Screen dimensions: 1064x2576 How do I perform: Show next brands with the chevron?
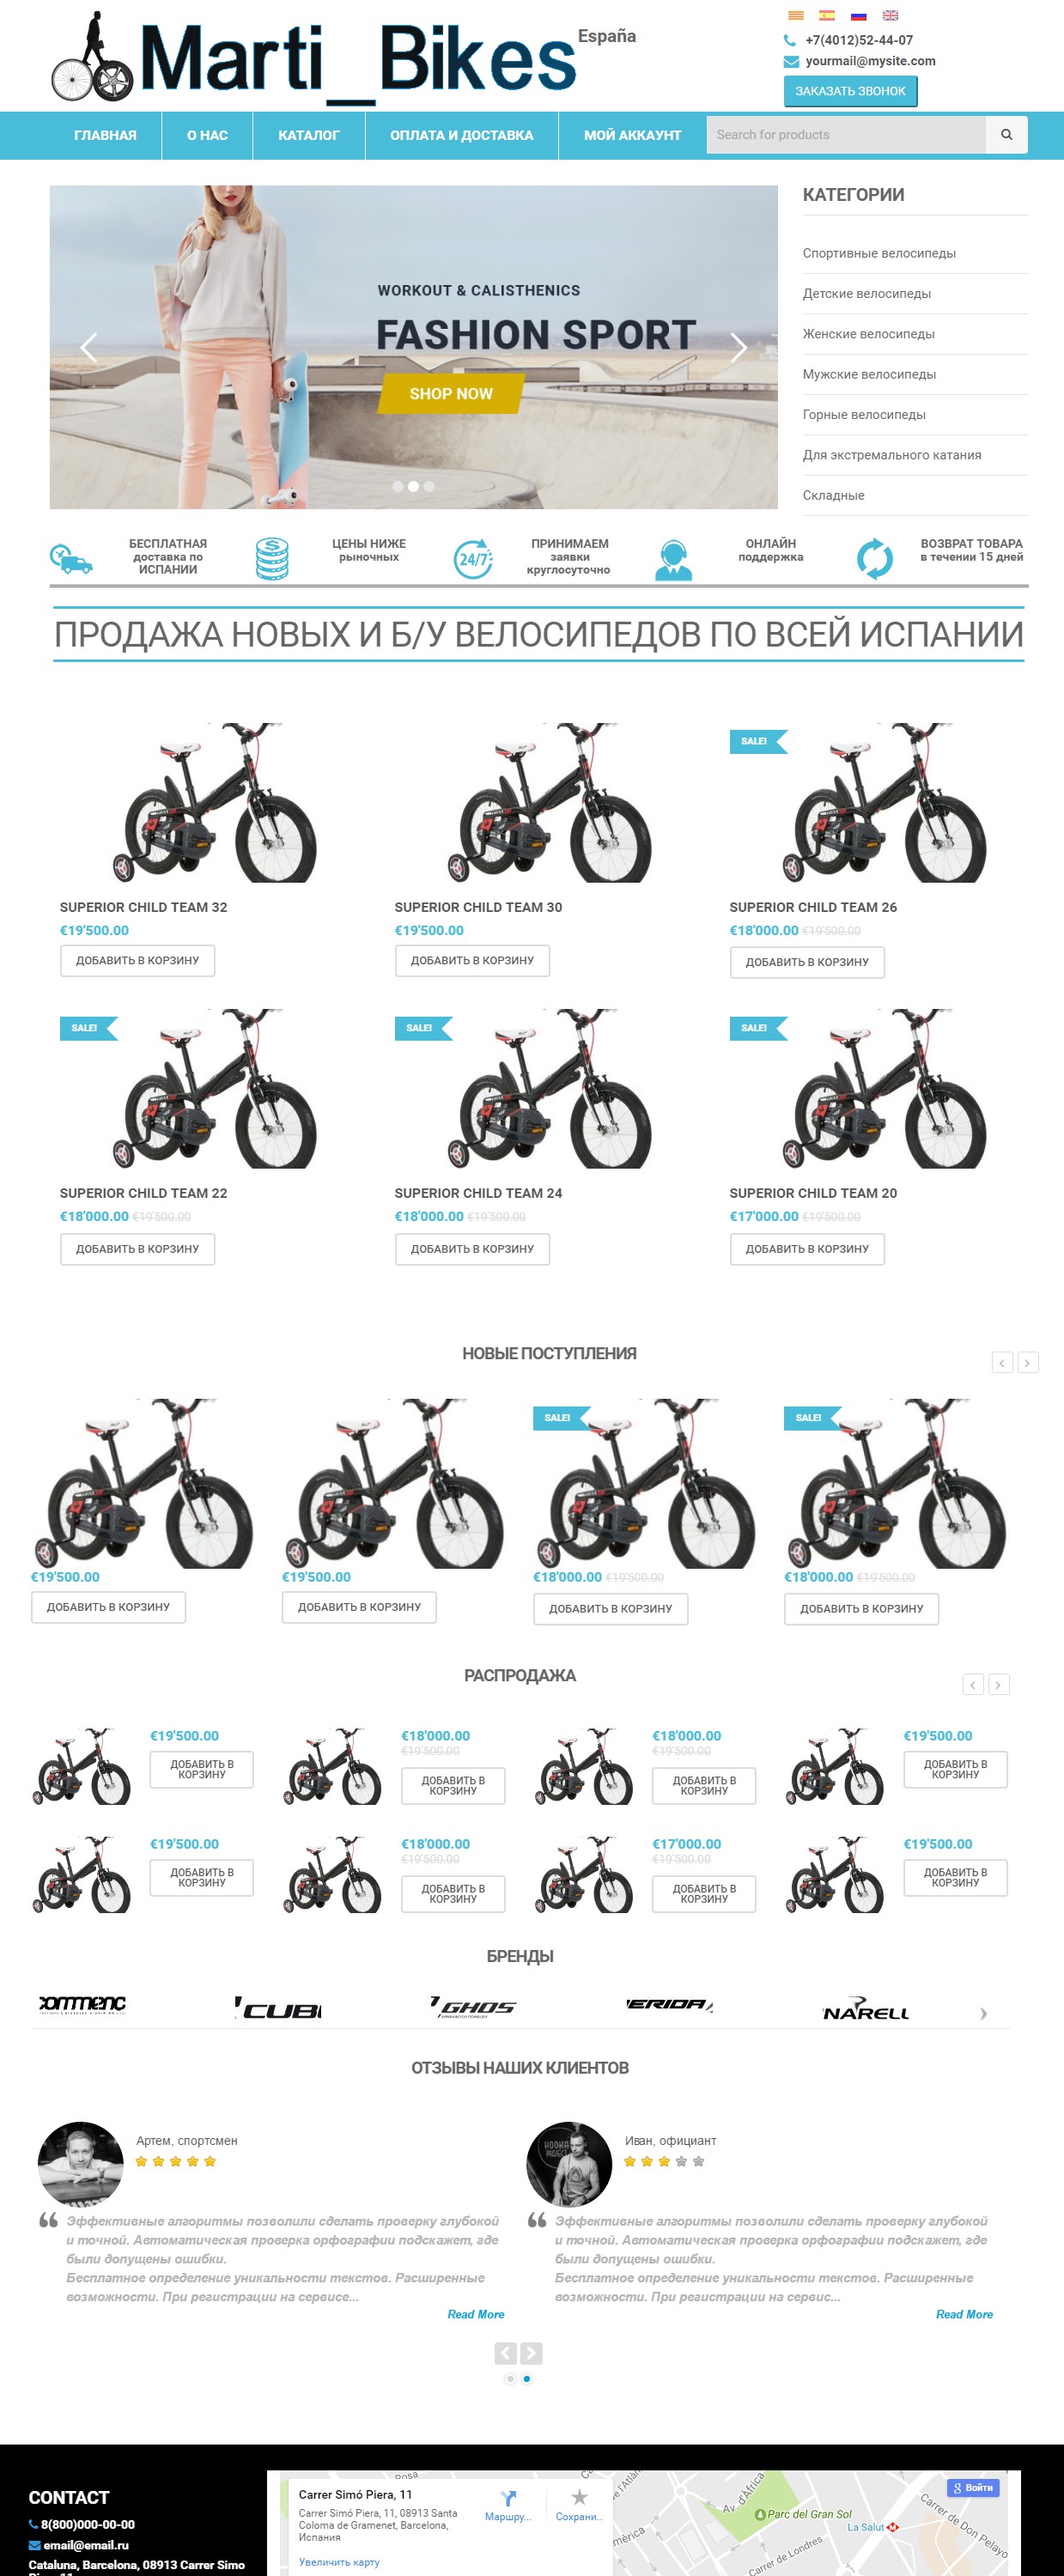coord(983,2013)
